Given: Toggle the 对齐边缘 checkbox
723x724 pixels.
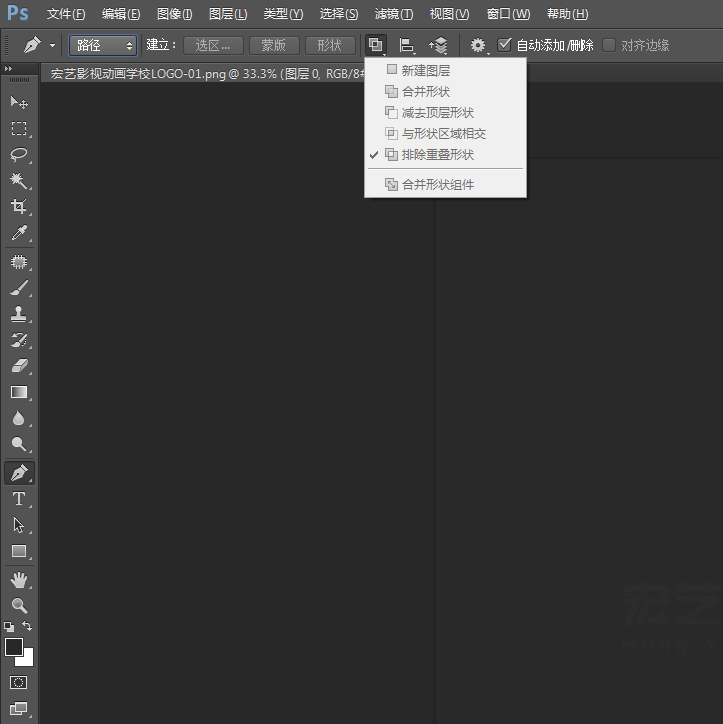Looking at the screenshot, I should point(609,45).
